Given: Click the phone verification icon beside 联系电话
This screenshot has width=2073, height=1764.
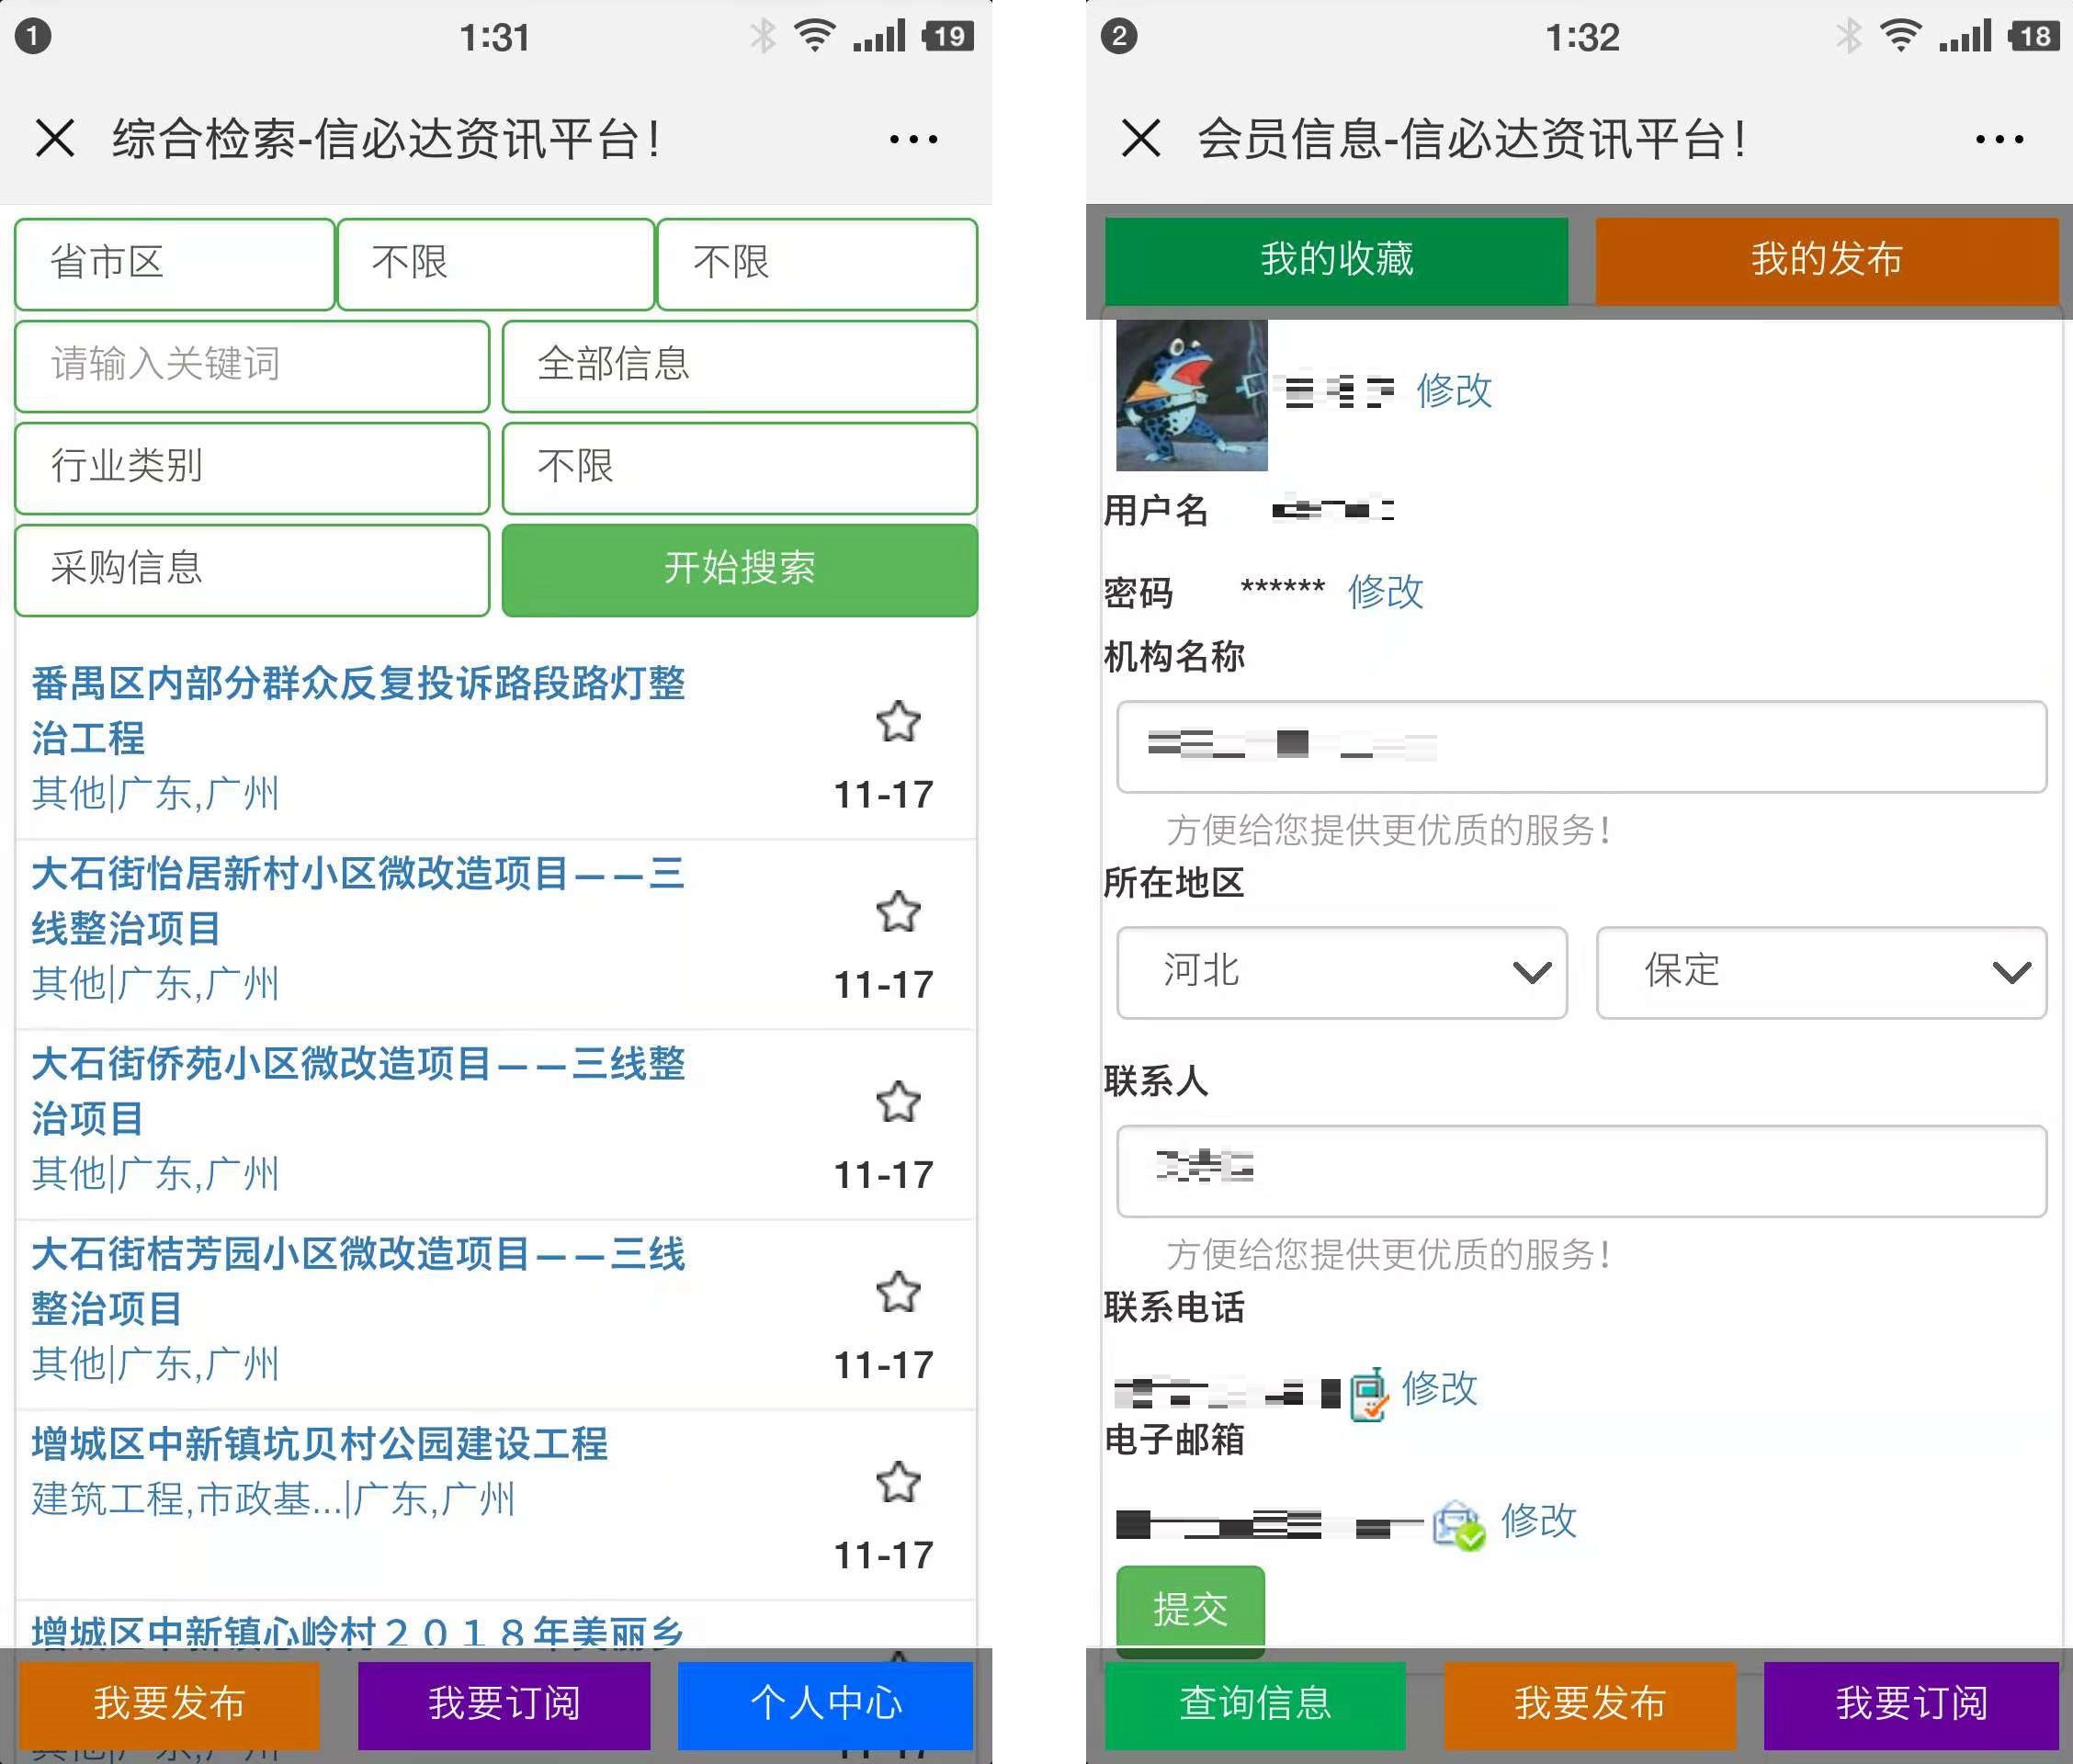Looking at the screenshot, I should click(1368, 1393).
